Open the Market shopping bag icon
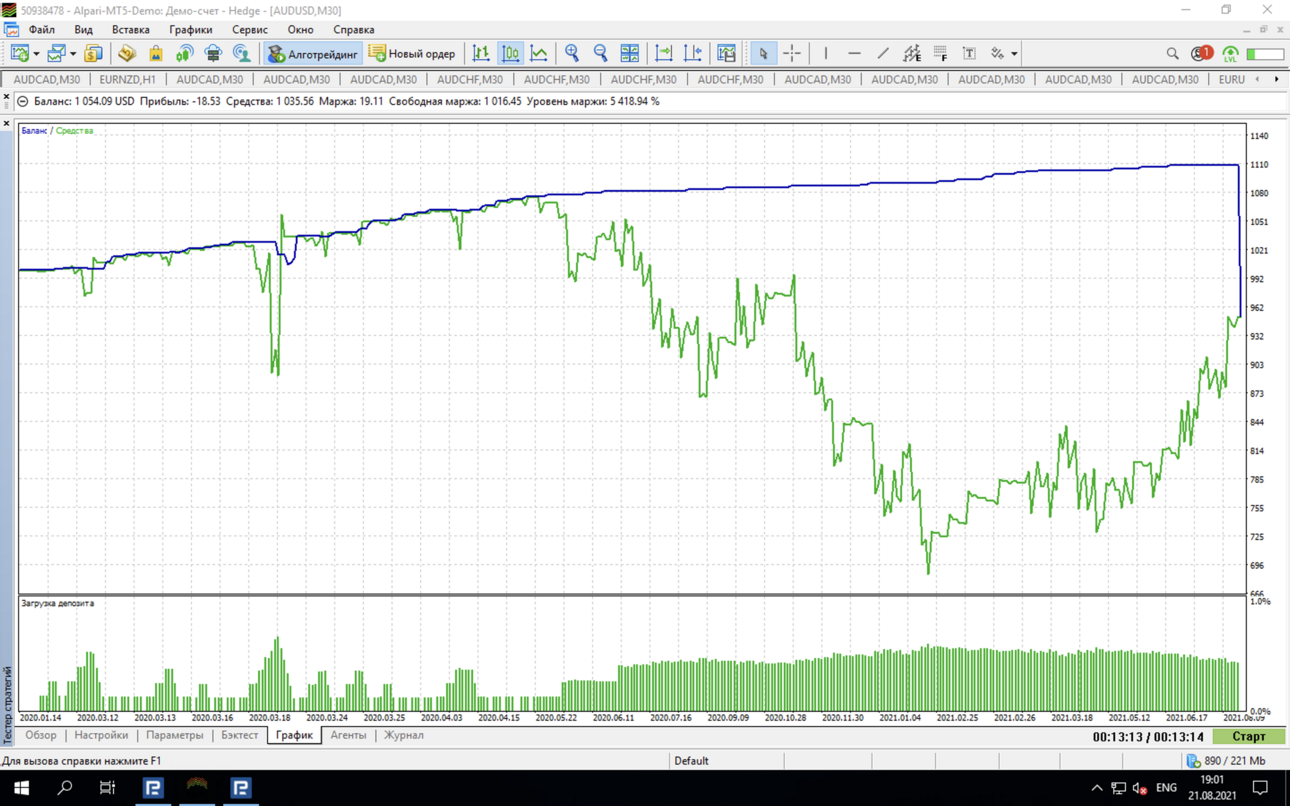This screenshot has width=1290, height=806. pyautogui.click(x=155, y=53)
